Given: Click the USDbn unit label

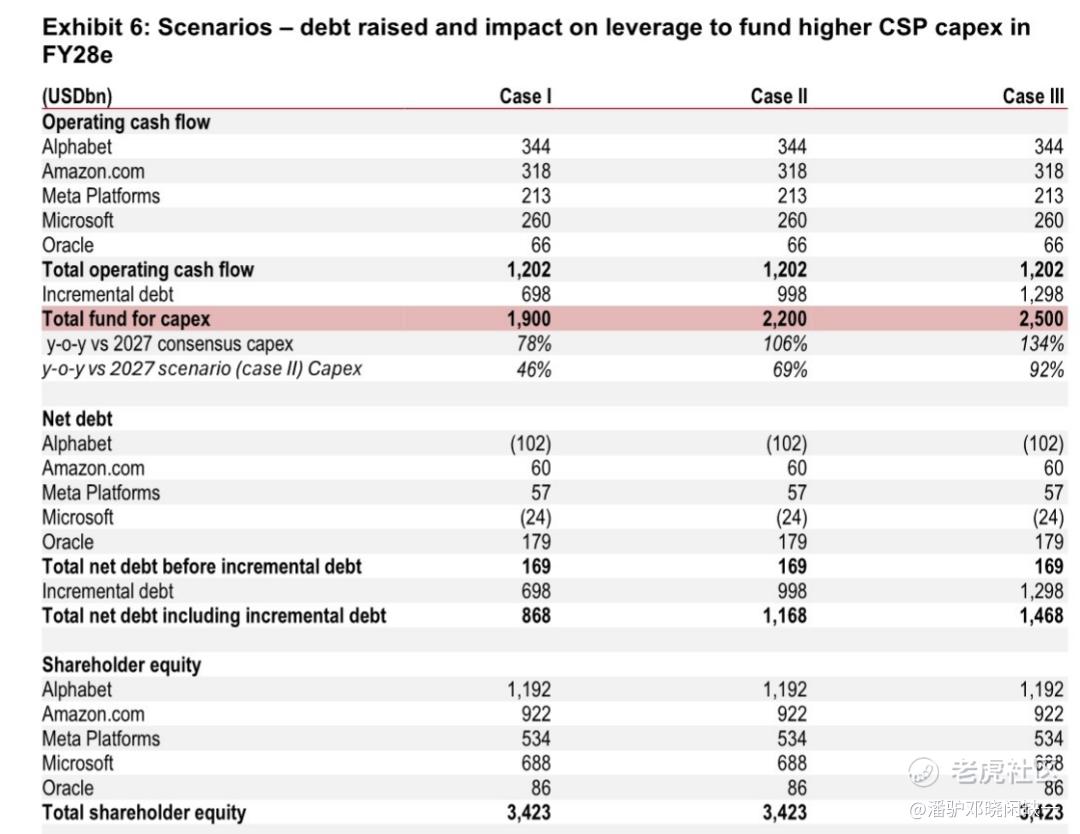Looking at the screenshot, I should [x=77, y=96].
